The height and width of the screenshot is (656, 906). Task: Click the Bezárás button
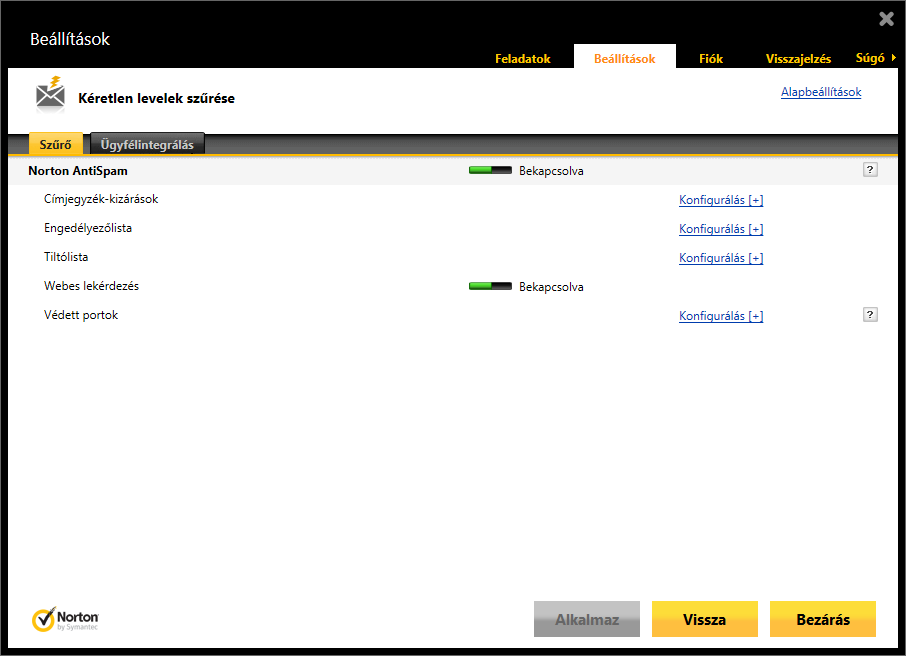pyautogui.click(x=823, y=619)
